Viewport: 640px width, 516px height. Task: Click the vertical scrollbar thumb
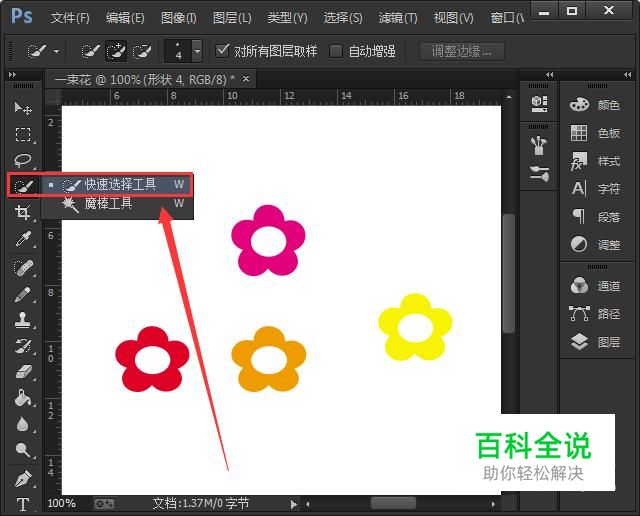509,274
